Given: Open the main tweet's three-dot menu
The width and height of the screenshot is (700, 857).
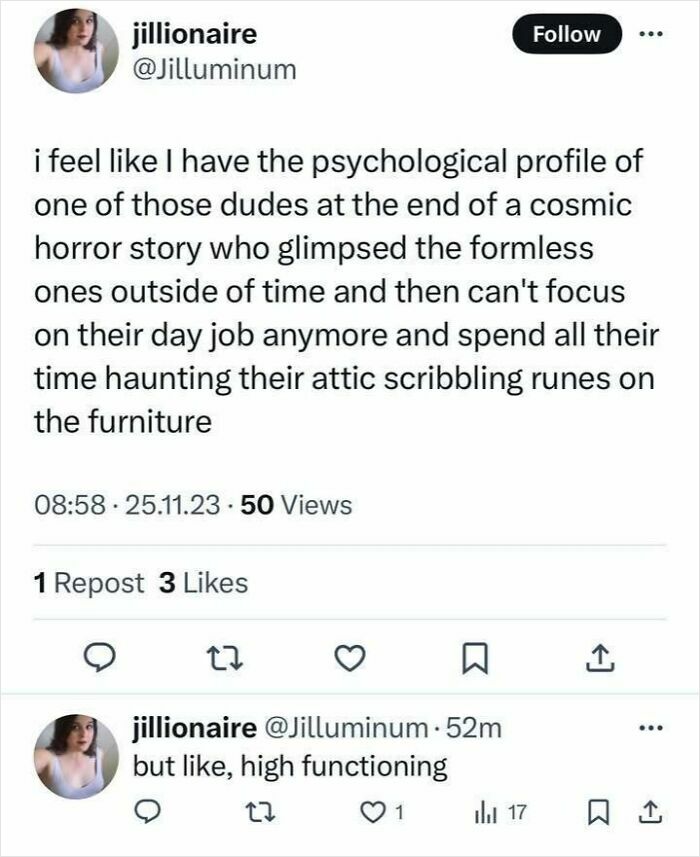Looking at the screenshot, I should coord(651,34).
